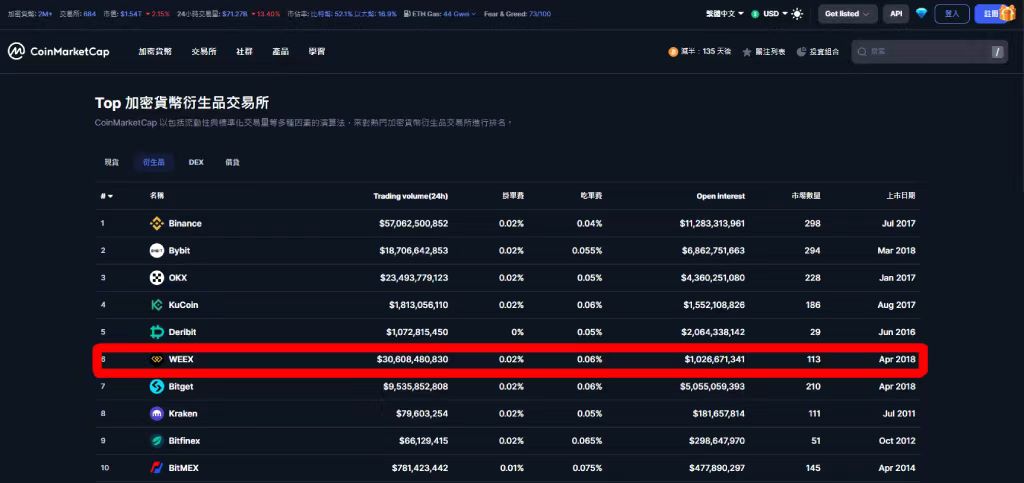This screenshot has height=483, width=1024.
Task: Open the portfolio pie chart icon
Action: click(801, 52)
